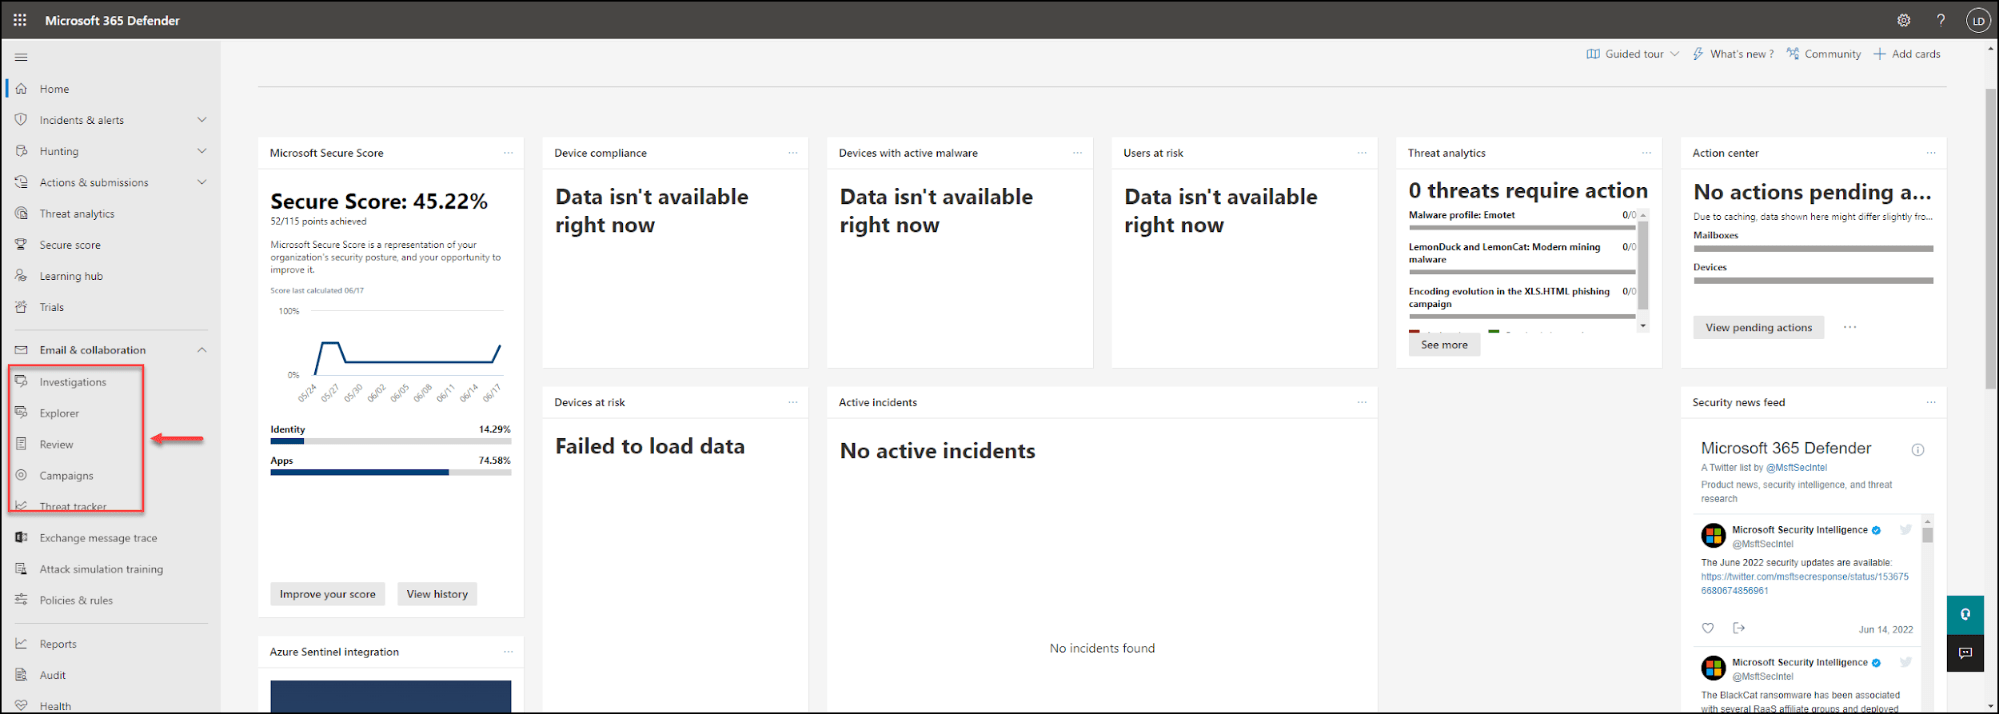The height and width of the screenshot is (715, 1999).
Task: Click the Exchange message trace icon
Action: 21,537
